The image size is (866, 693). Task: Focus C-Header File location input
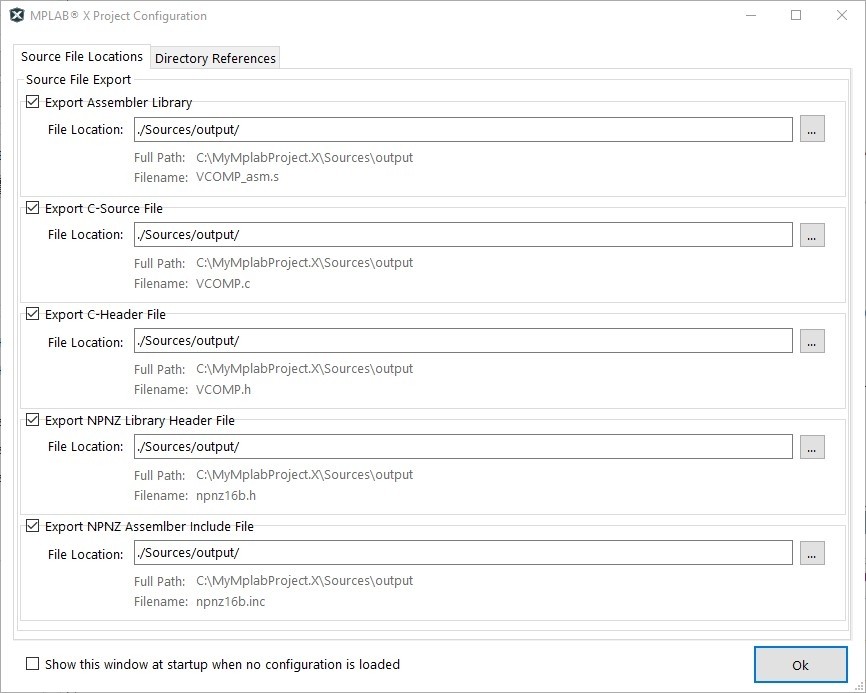pyautogui.click(x=462, y=341)
